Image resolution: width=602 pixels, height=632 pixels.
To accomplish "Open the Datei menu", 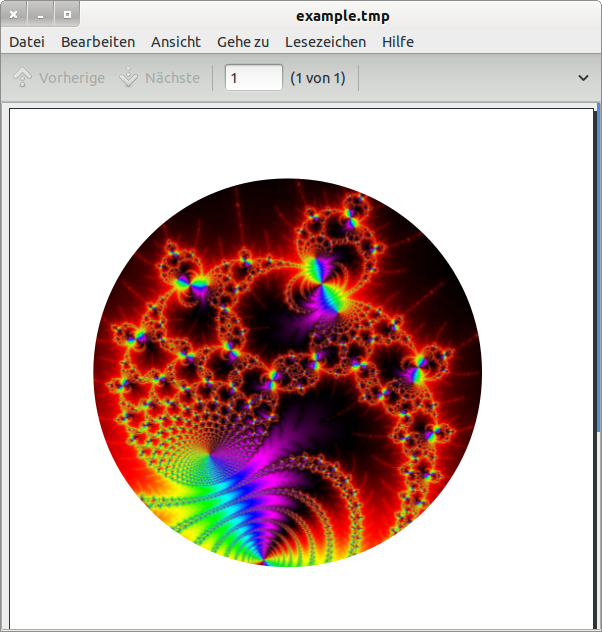I will [x=27, y=42].
